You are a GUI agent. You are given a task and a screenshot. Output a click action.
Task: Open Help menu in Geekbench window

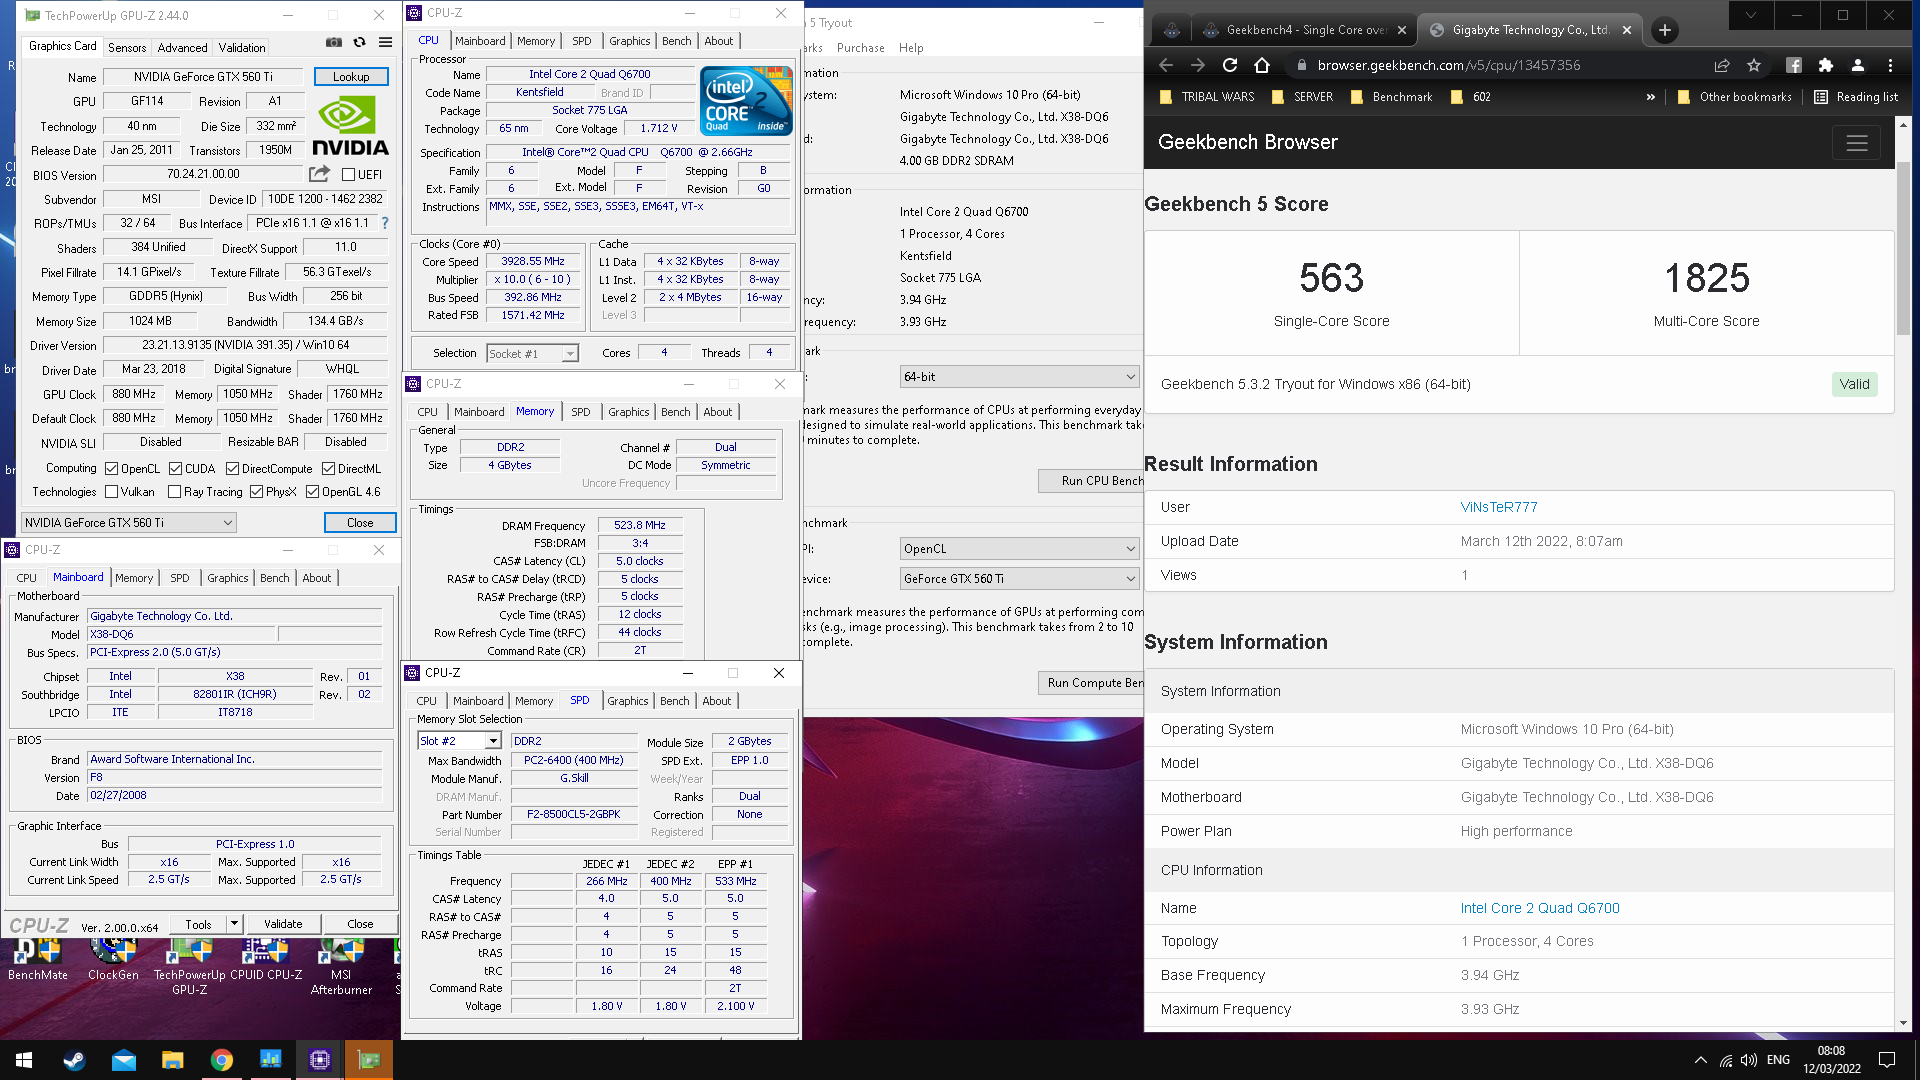(911, 48)
